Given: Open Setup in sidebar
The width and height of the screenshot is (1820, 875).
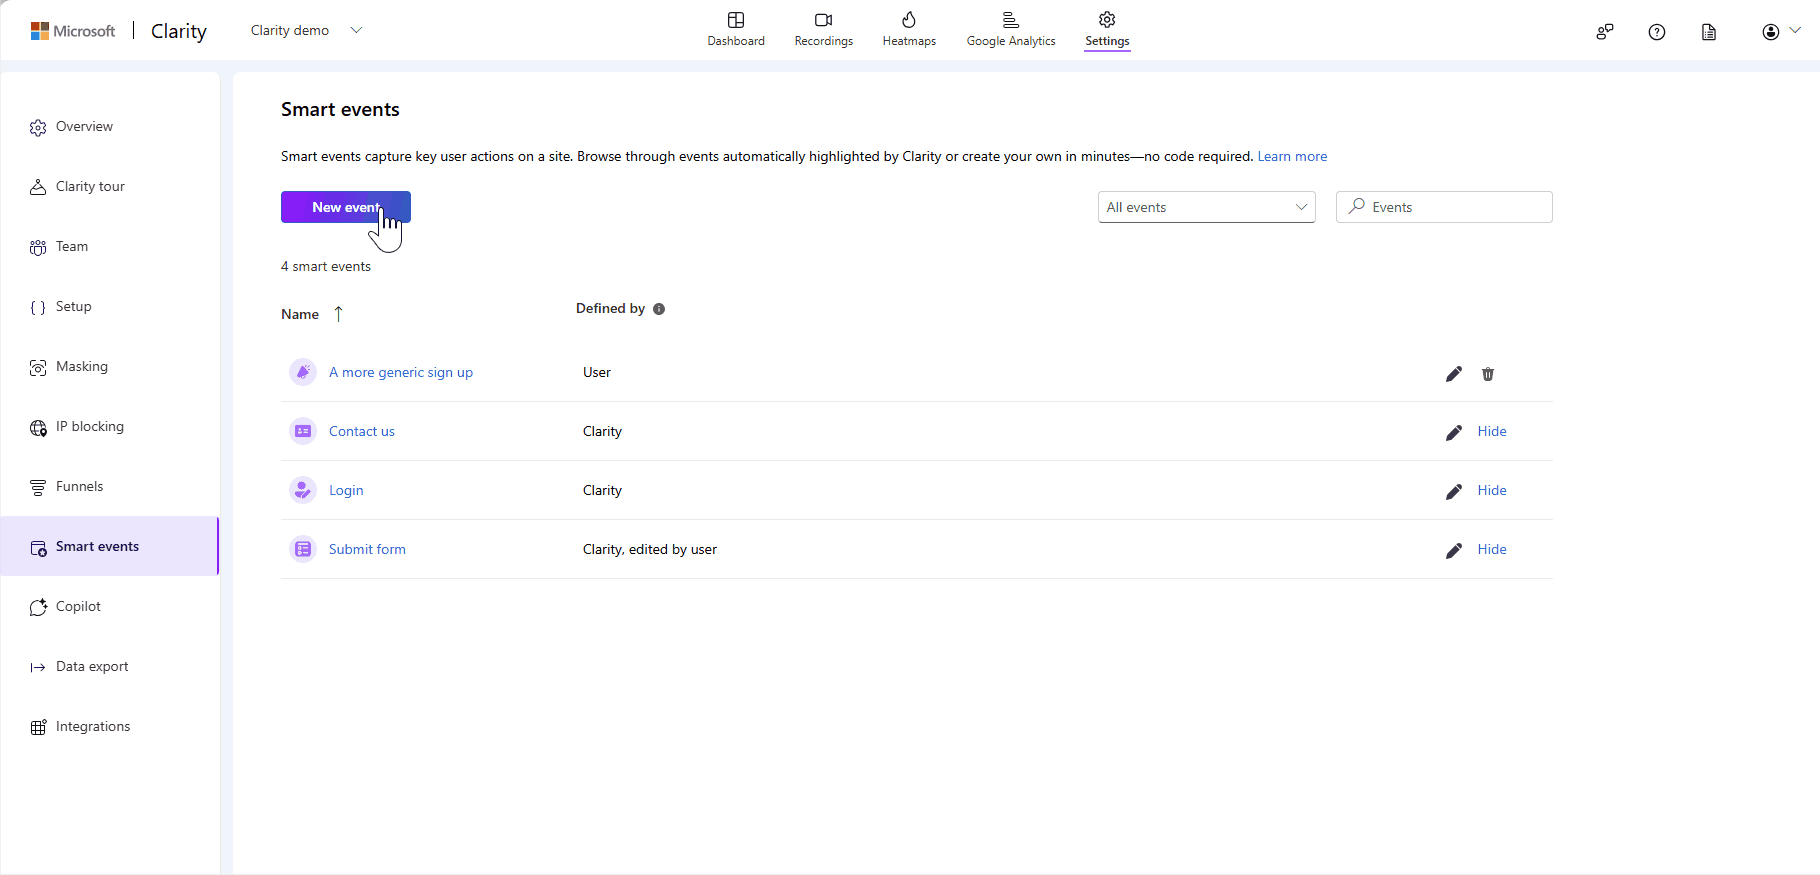Looking at the screenshot, I should pos(110,307).
